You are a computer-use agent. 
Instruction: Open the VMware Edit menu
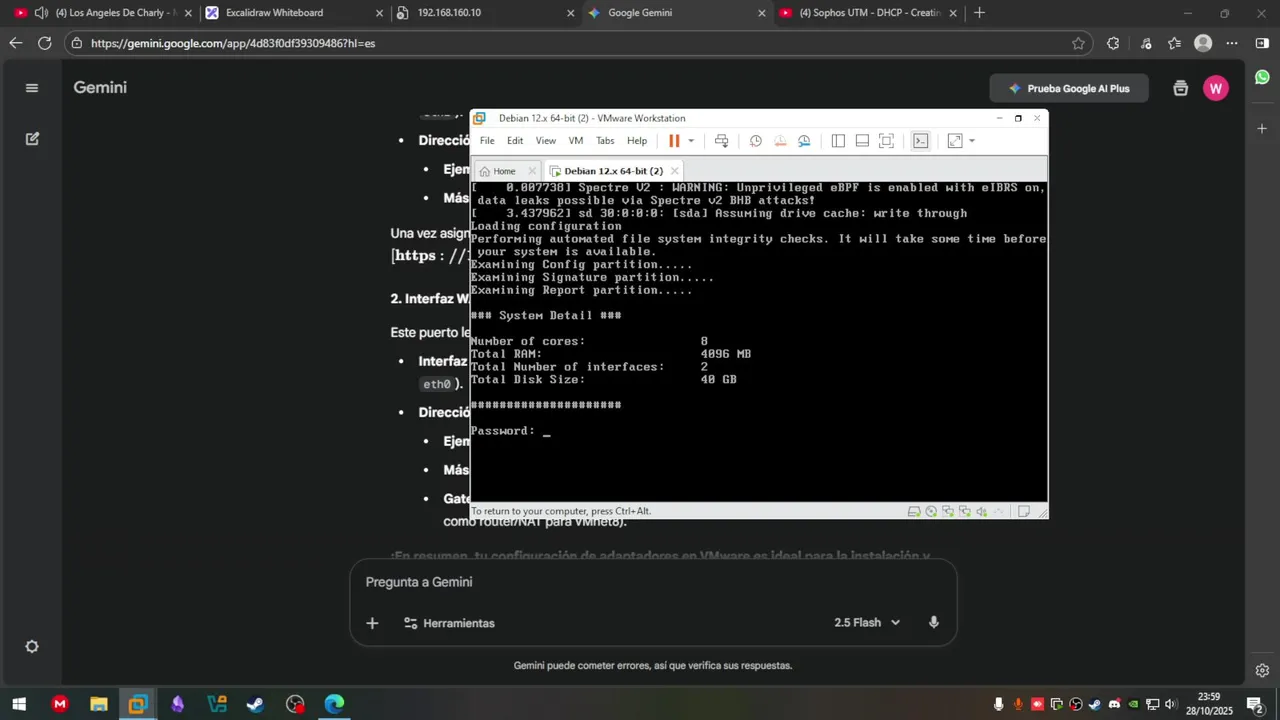515,141
